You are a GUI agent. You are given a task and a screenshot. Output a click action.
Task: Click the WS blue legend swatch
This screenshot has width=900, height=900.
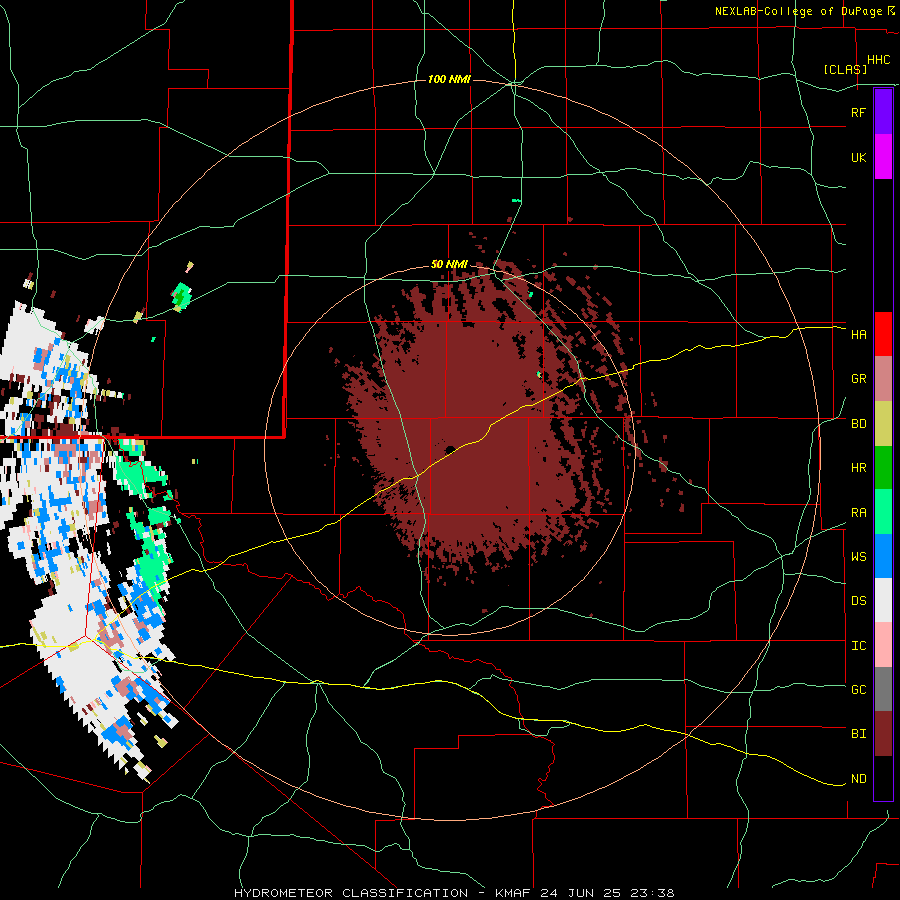point(883,556)
